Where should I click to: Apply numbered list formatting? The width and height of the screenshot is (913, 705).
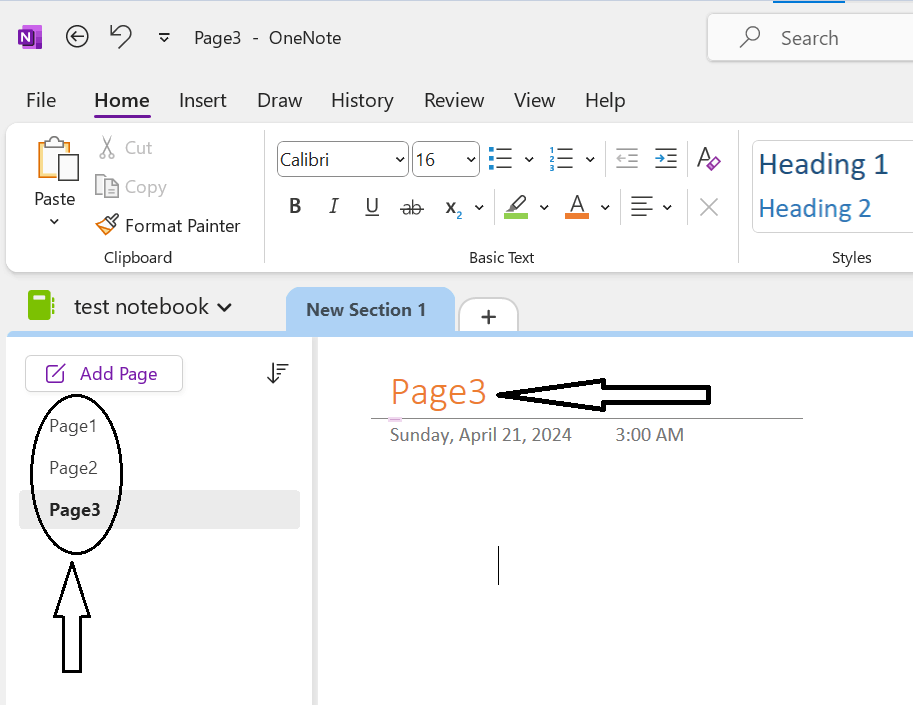click(x=561, y=159)
